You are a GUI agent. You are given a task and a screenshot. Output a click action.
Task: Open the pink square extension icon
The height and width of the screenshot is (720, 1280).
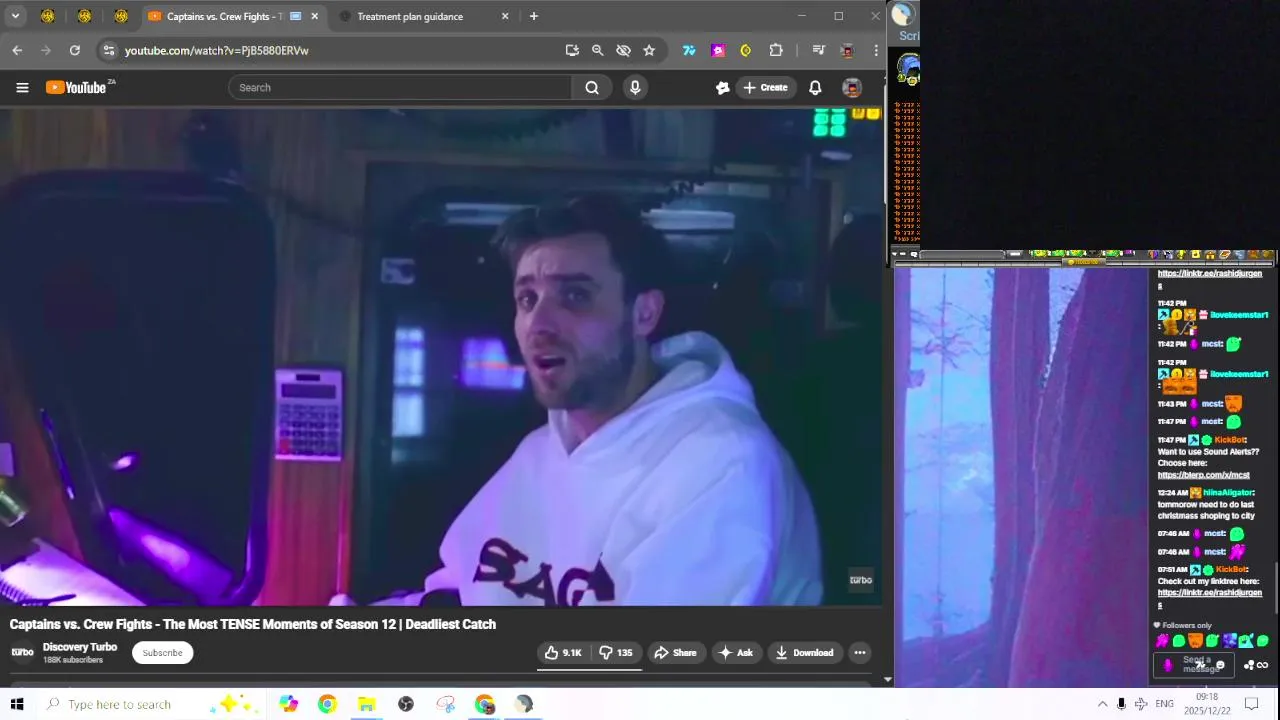[718, 50]
